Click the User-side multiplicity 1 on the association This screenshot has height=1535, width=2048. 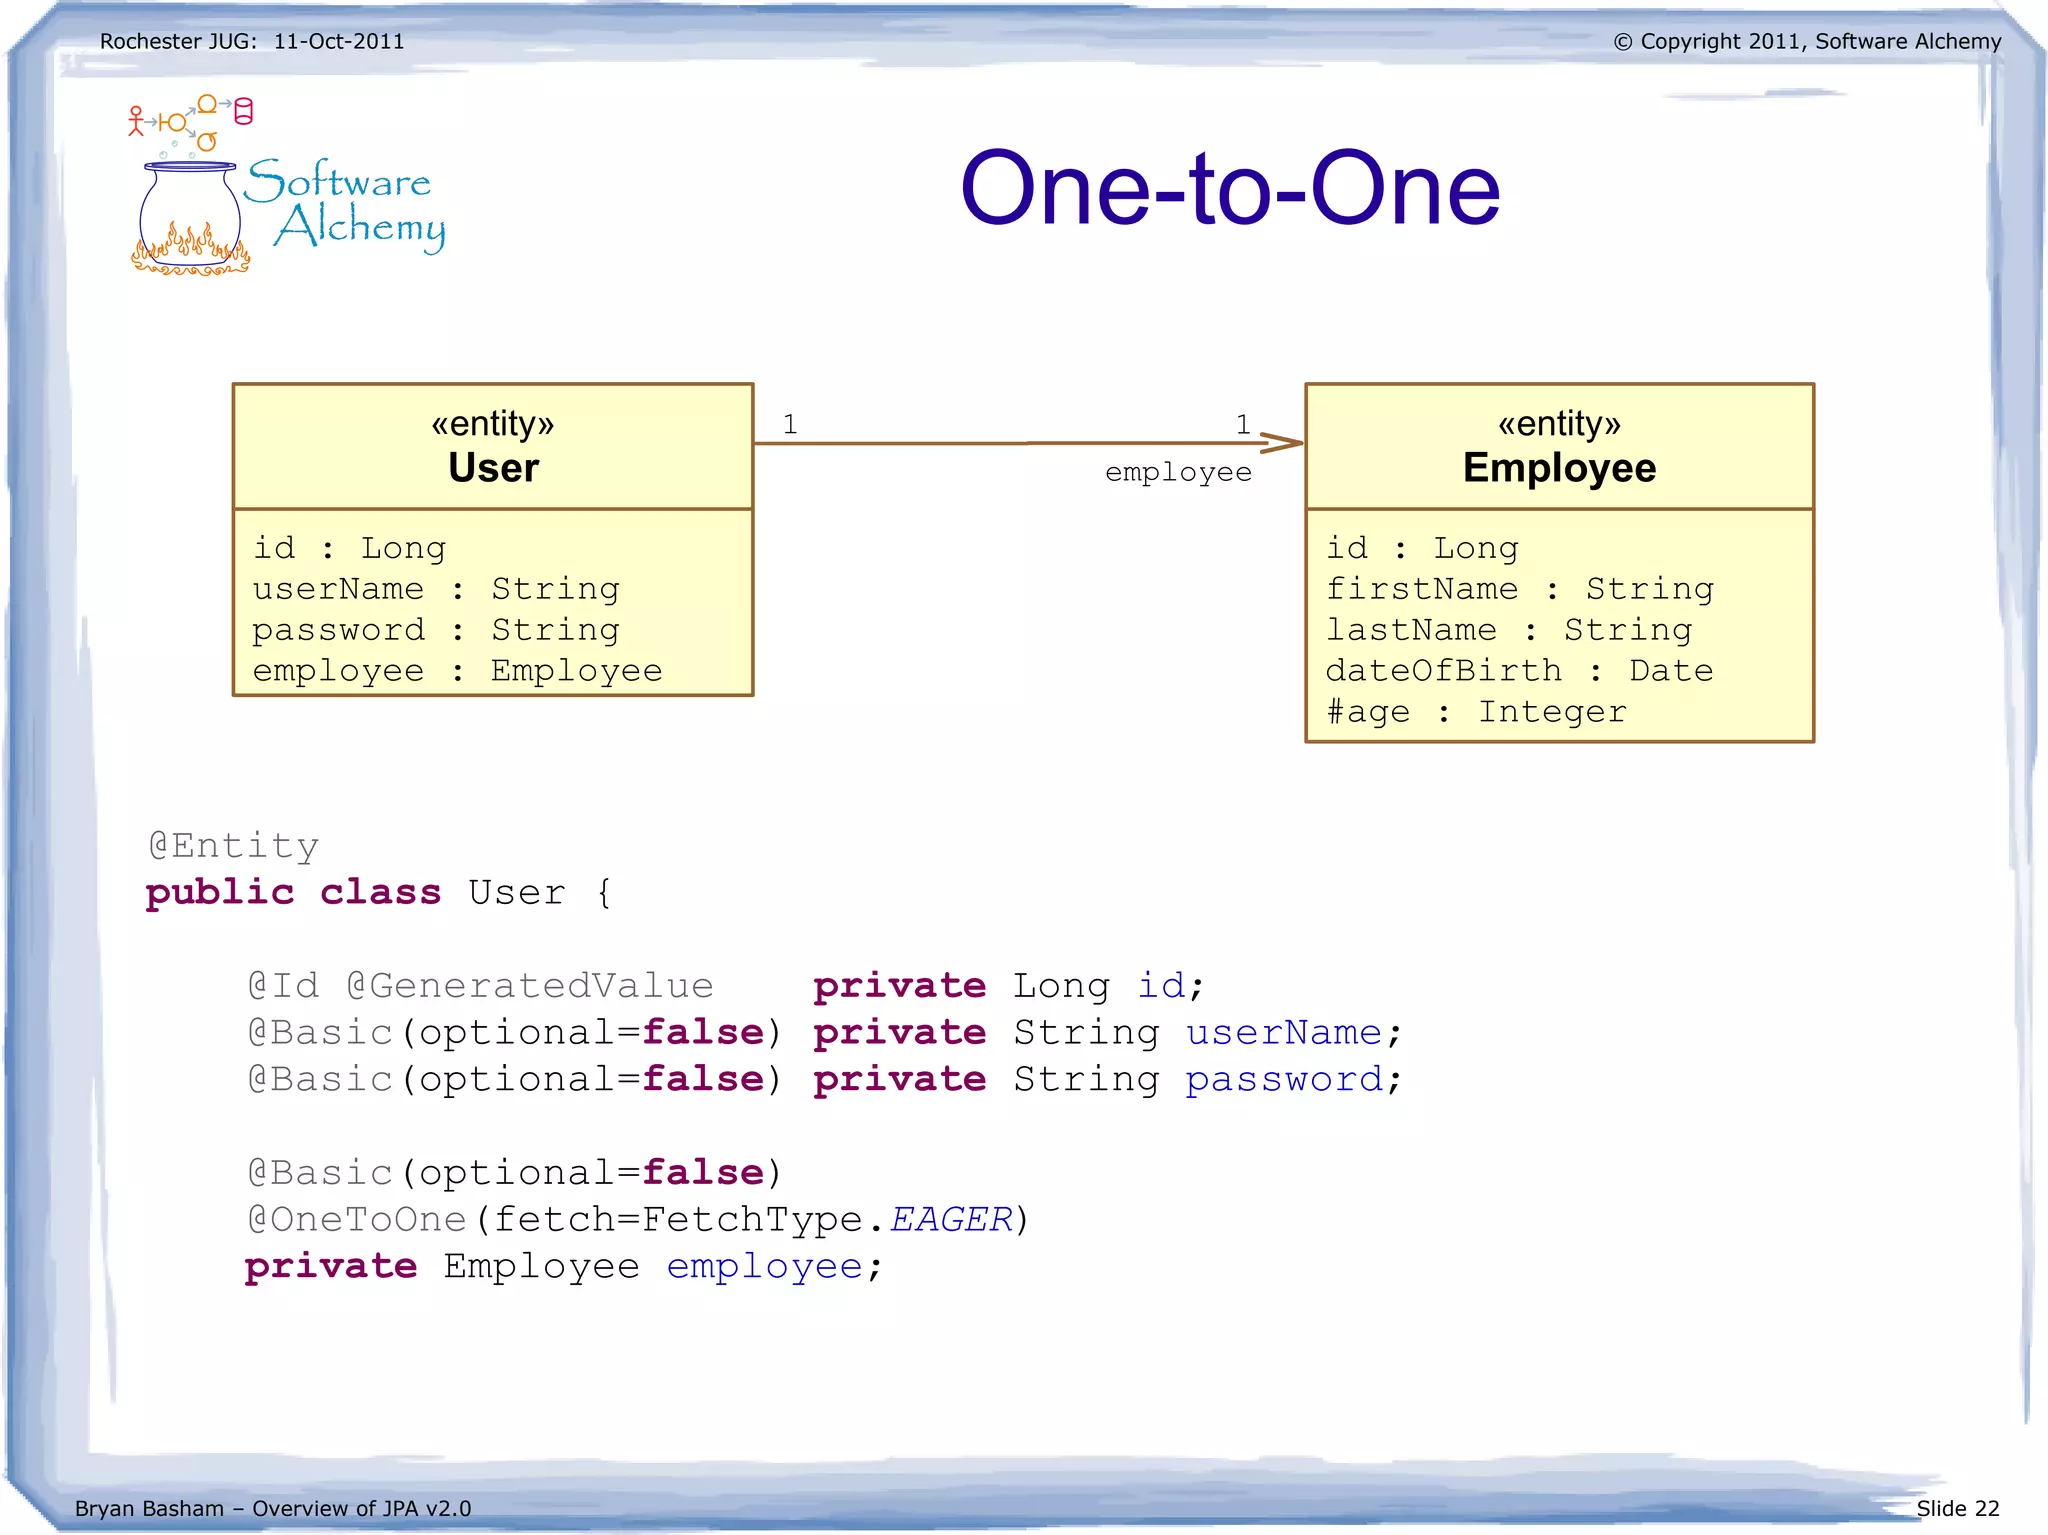coord(790,424)
